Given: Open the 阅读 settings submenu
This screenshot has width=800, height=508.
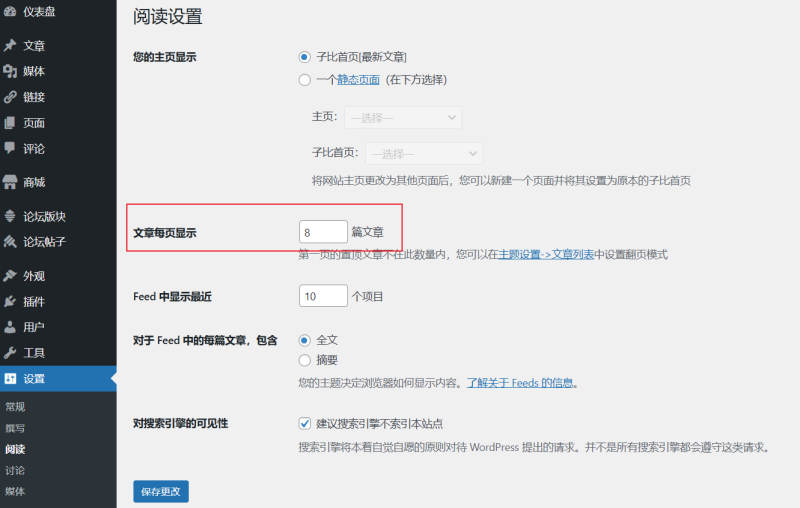Looking at the screenshot, I should [x=15, y=449].
